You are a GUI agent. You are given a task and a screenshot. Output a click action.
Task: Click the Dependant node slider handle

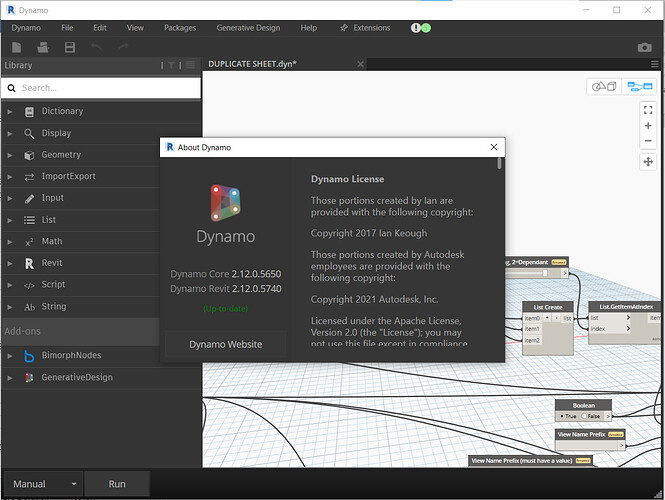click(545, 274)
